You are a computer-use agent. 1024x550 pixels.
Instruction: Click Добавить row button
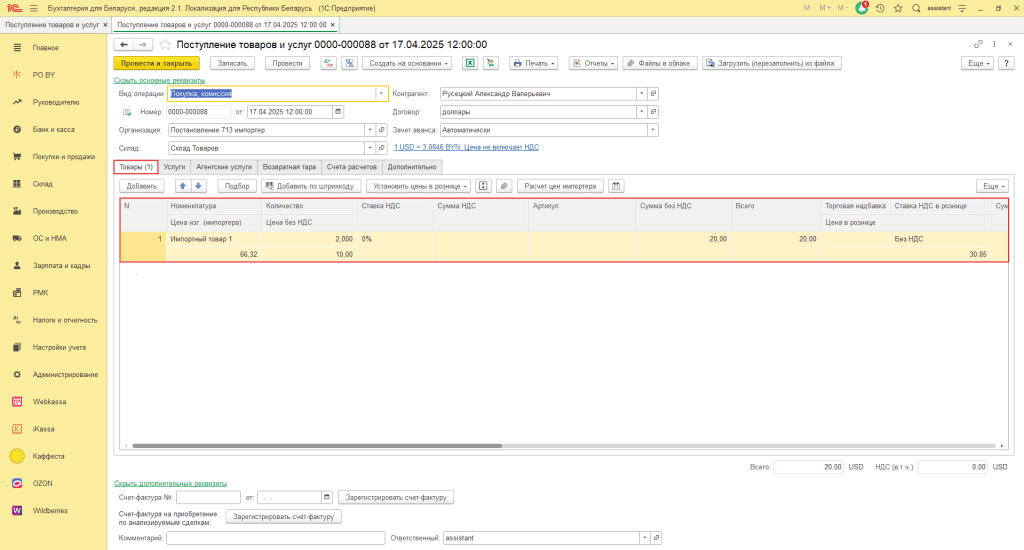(142, 186)
